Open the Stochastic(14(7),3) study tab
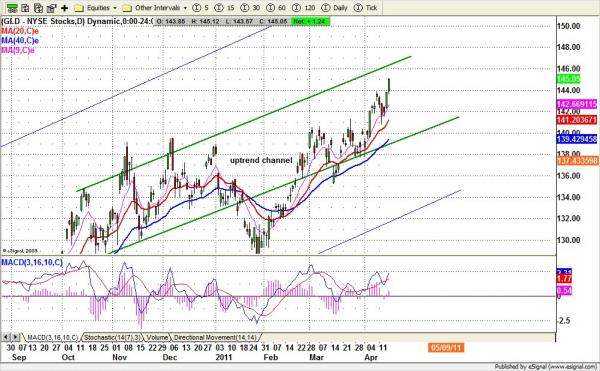 tap(112, 337)
